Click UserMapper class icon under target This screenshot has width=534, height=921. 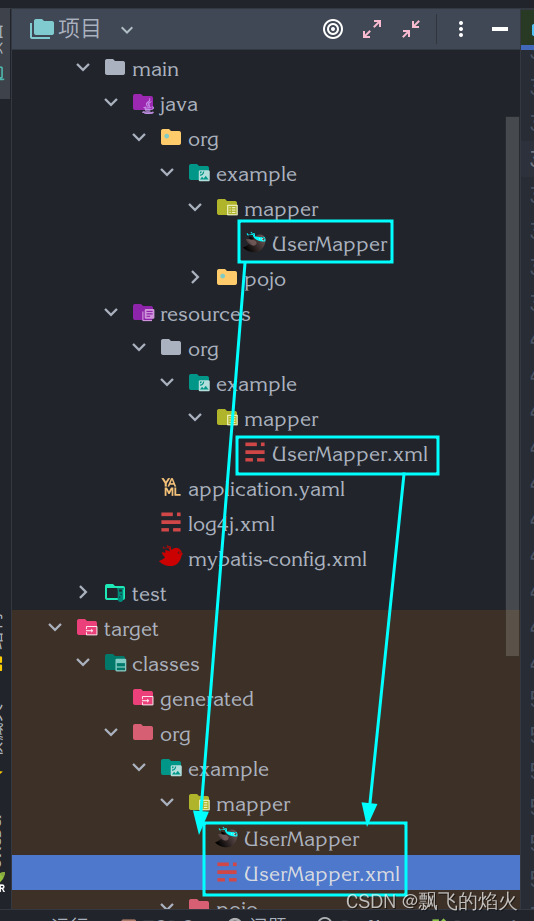point(227,837)
